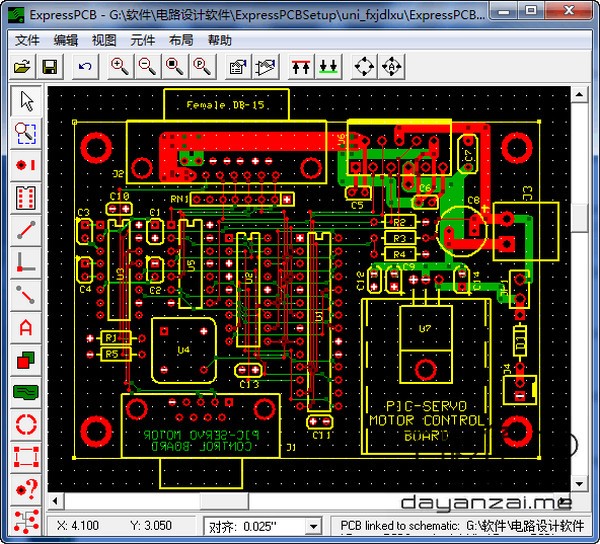600x544 pixels.
Task: Zoom out with the minus magnifier
Action: point(147,67)
